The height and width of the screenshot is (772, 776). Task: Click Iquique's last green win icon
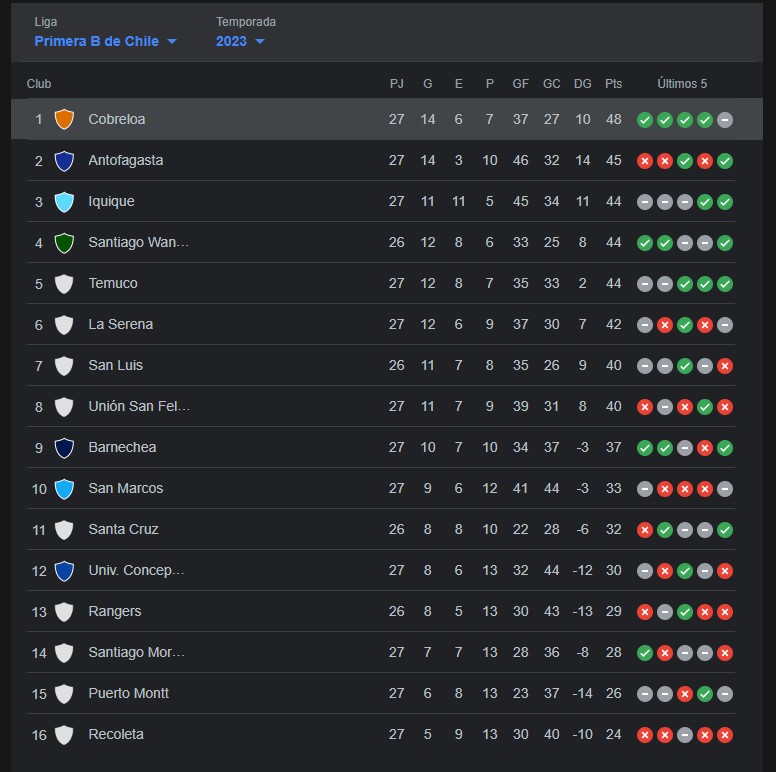click(725, 202)
